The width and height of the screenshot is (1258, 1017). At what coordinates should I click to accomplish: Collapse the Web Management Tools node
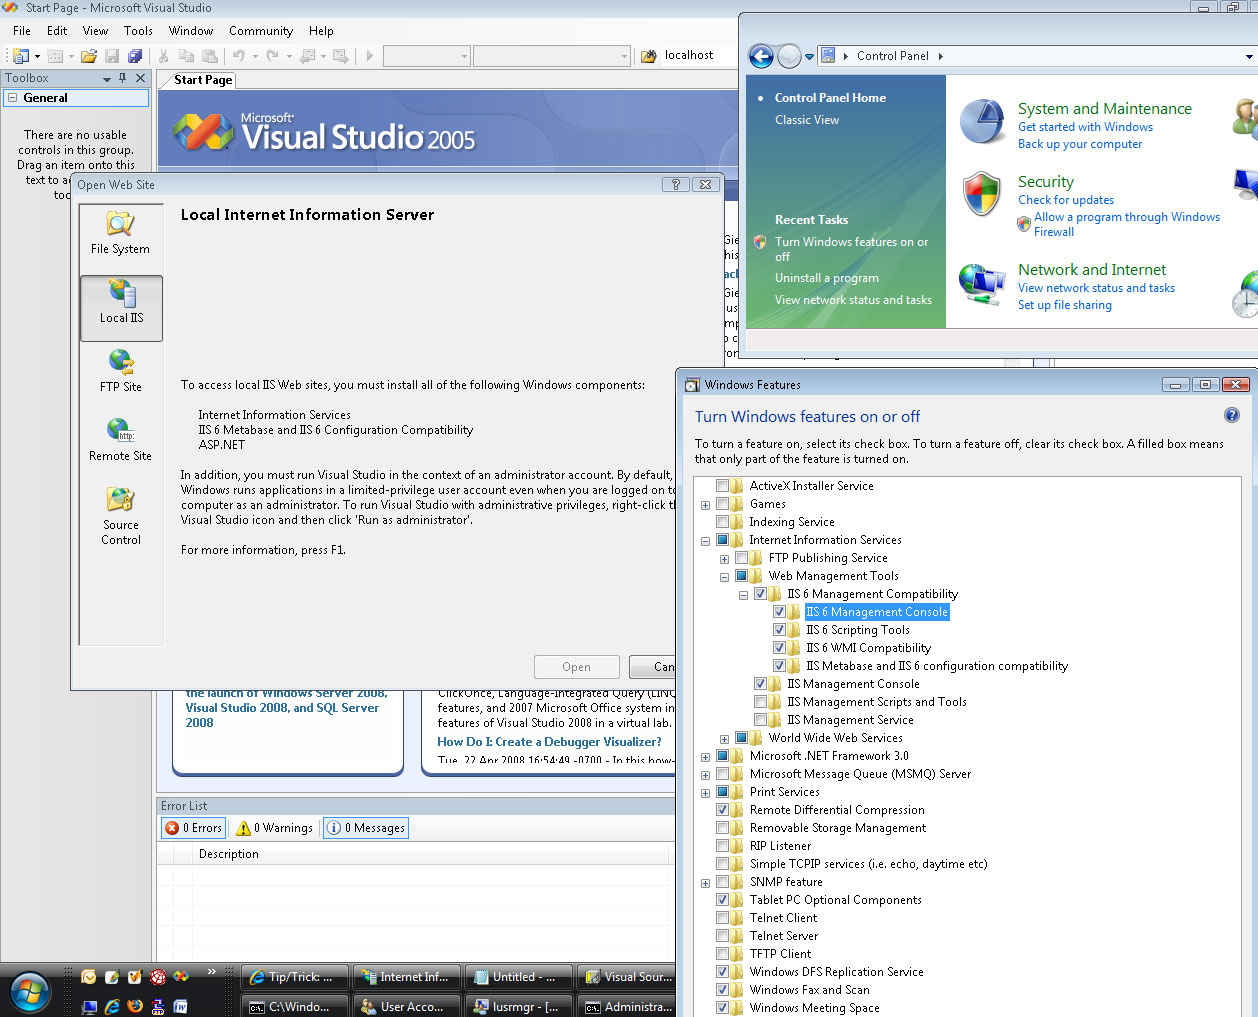pos(724,577)
